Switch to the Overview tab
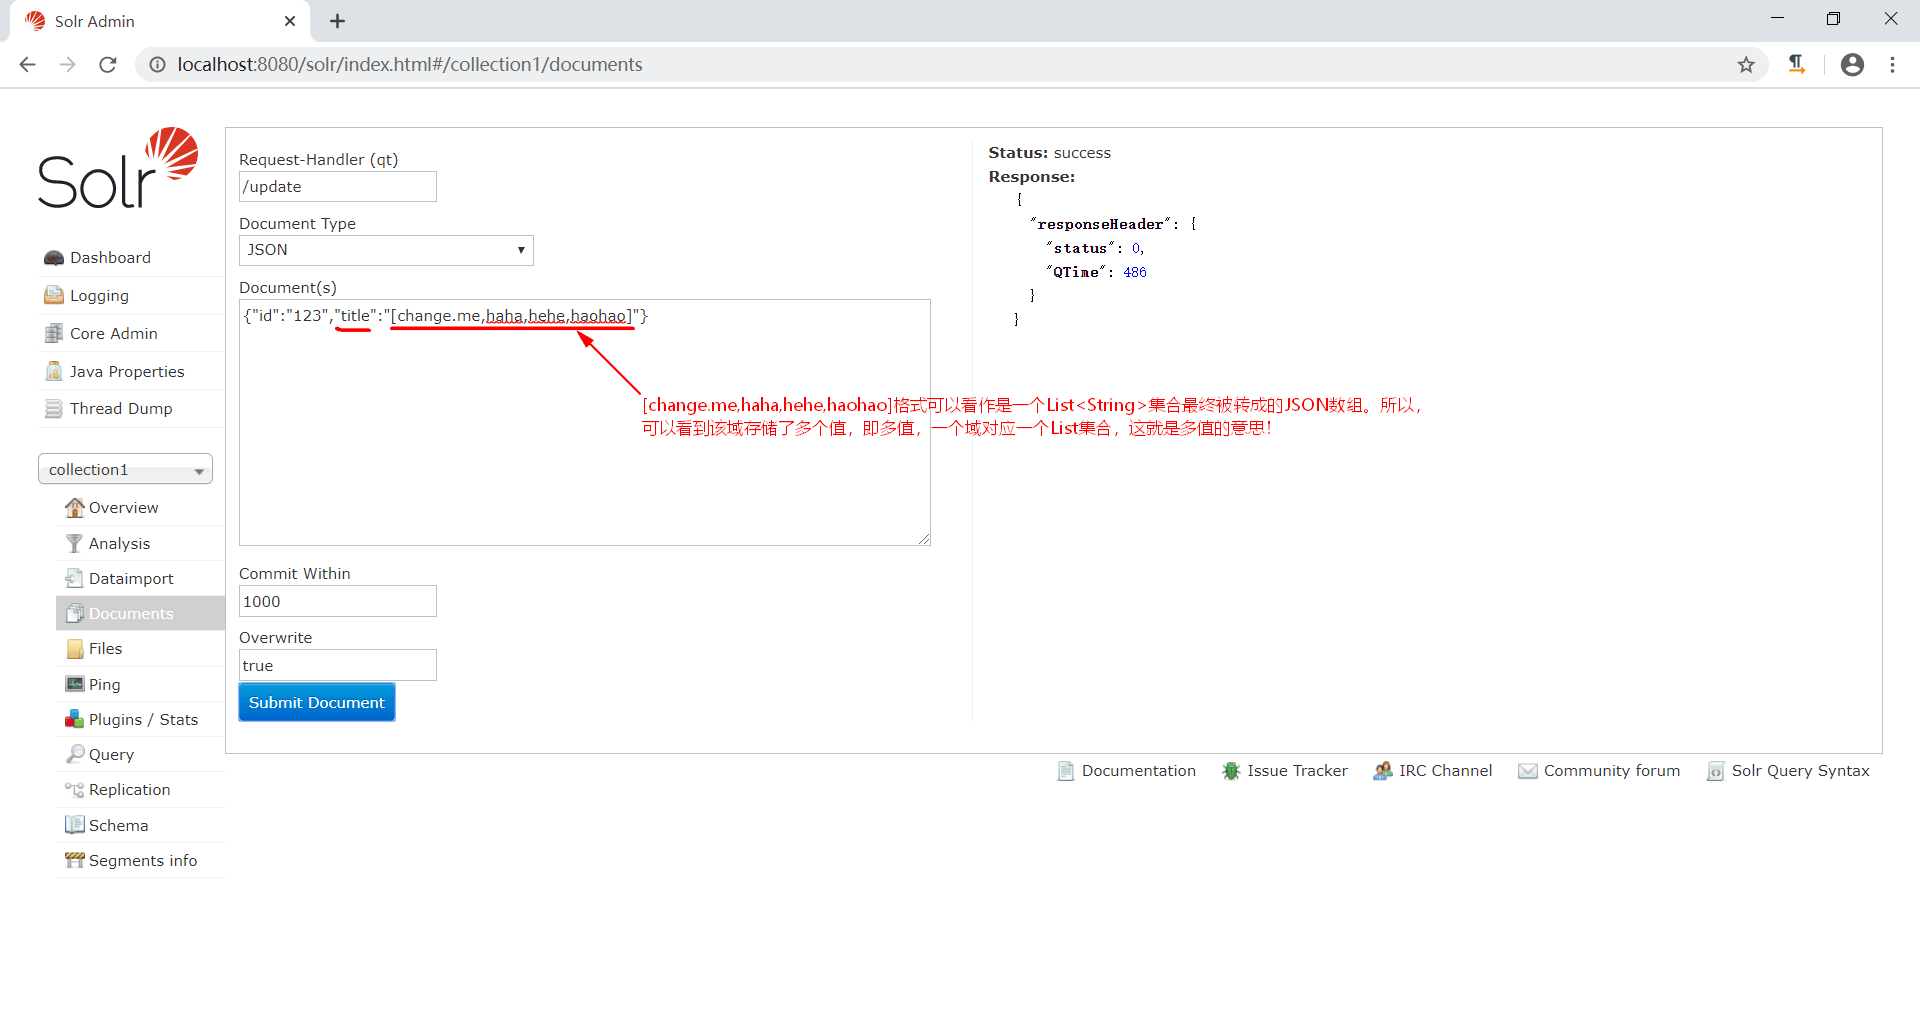Image resolution: width=1920 pixels, height=1030 pixels. click(x=122, y=507)
